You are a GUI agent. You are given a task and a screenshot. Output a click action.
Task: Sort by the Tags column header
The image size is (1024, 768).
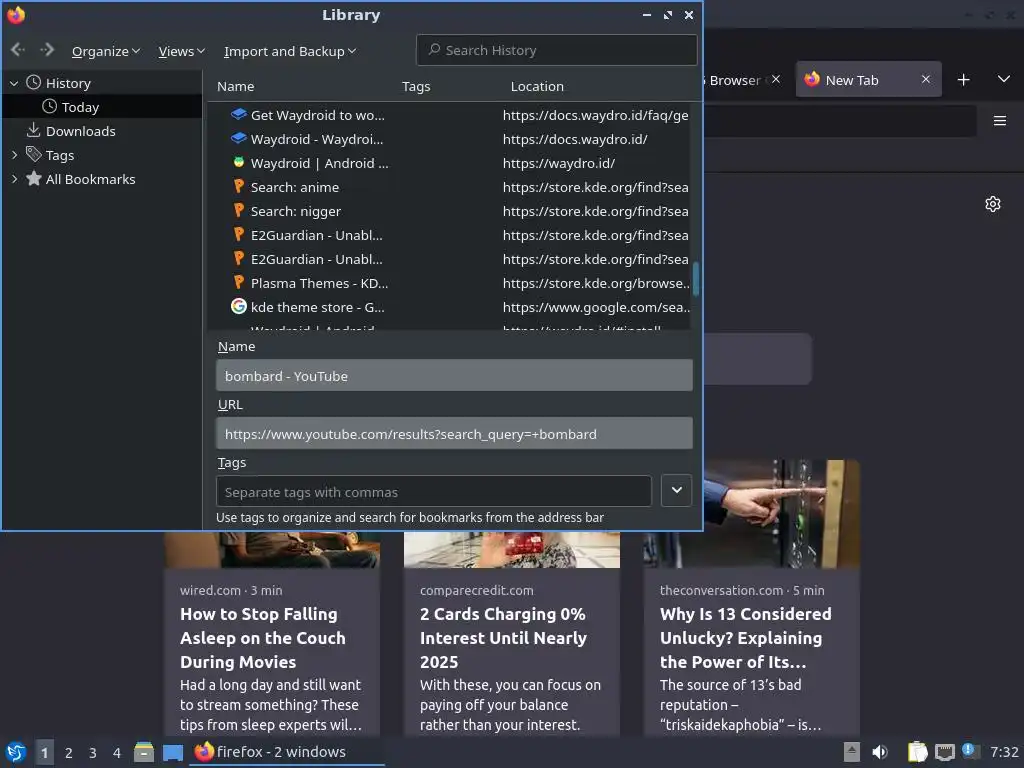click(416, 86)
